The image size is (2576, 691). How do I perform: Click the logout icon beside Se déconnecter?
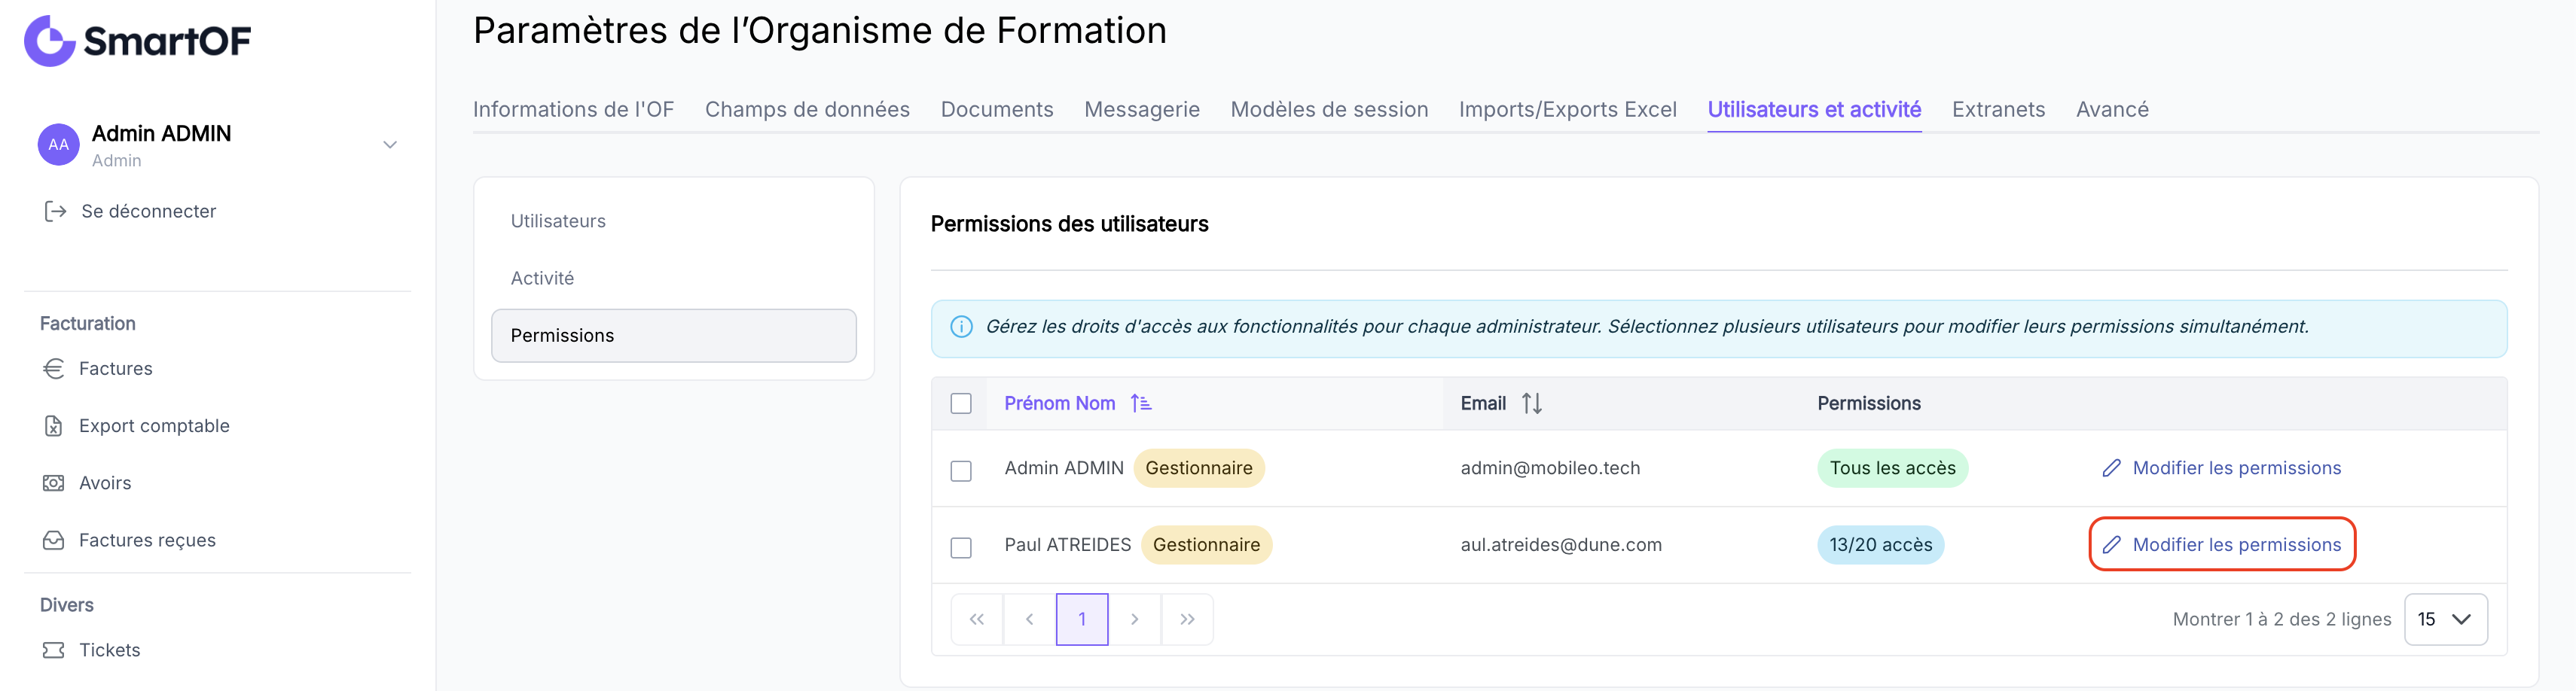point(55,211)
